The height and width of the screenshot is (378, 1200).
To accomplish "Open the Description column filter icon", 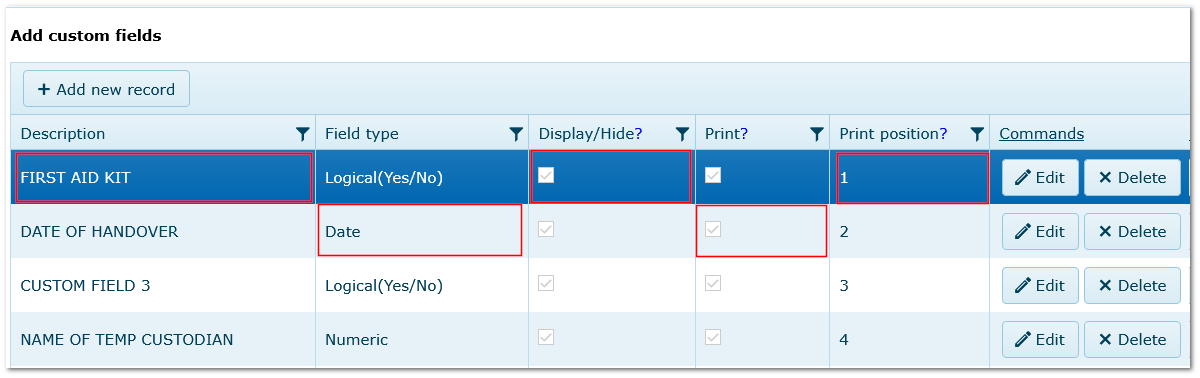I will click(302, 134).
